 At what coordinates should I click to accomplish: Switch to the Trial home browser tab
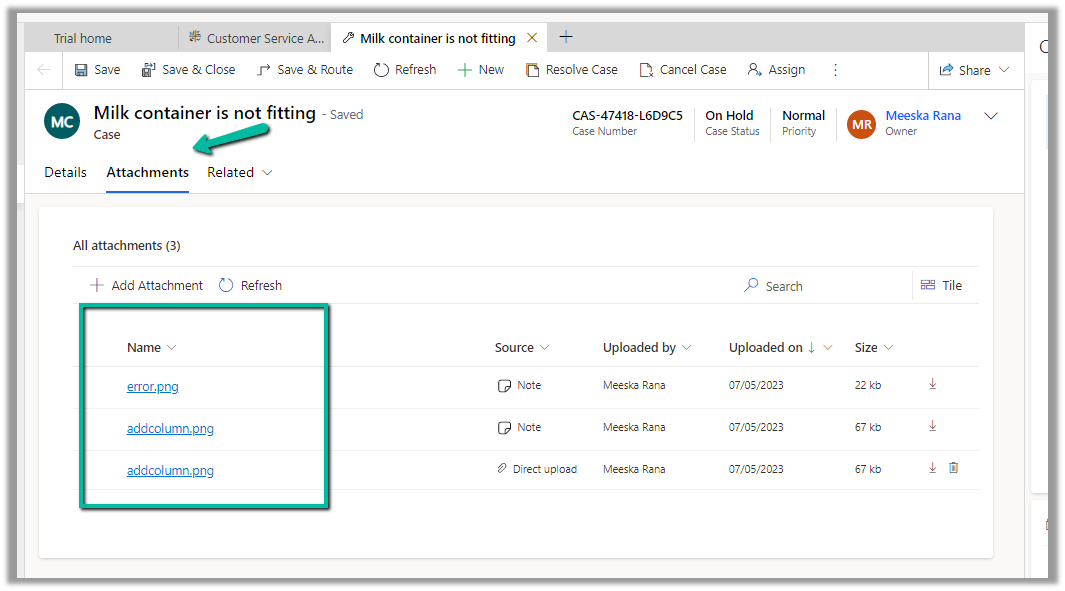83,39
